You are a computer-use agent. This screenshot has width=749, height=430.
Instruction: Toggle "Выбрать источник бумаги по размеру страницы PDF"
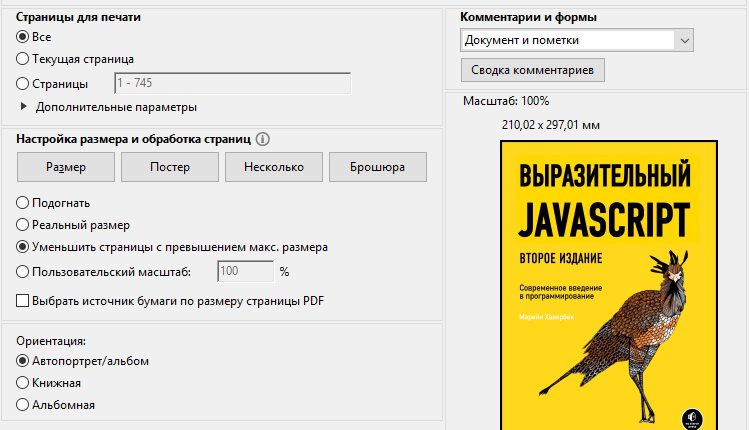[22, 301]
